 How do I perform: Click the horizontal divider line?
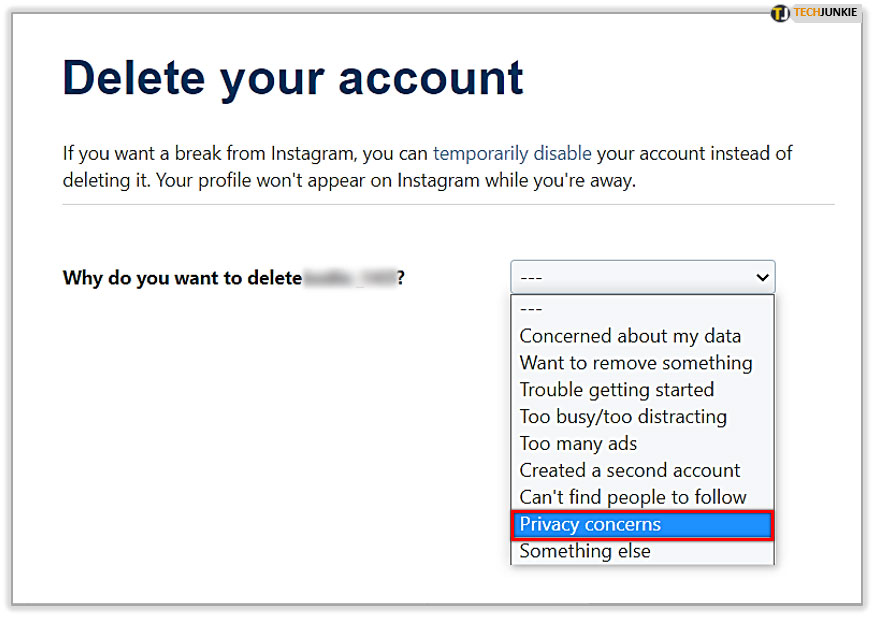pos(448,205)
